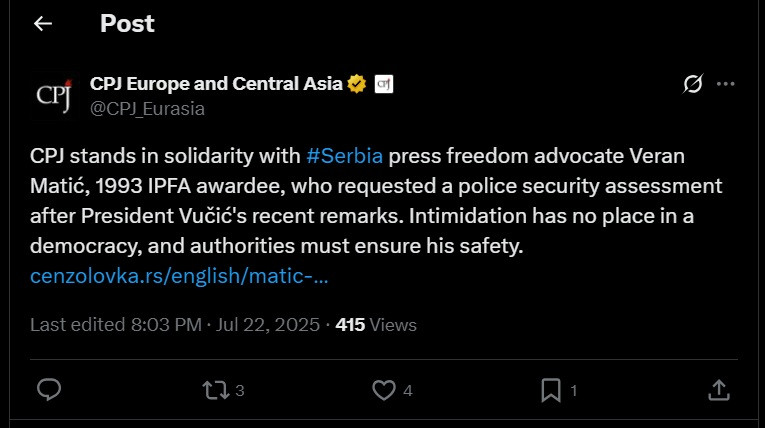
Task: Open the three-dot more options menu
Action: click(x=725, y=84)
